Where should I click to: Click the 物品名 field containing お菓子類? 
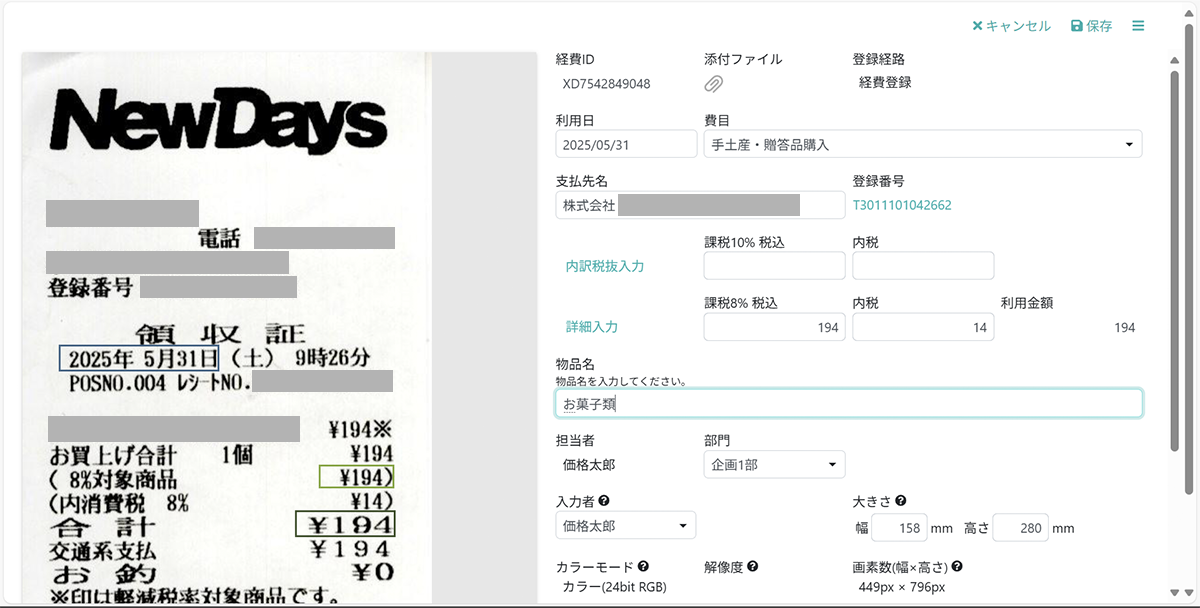pos(849,403)
